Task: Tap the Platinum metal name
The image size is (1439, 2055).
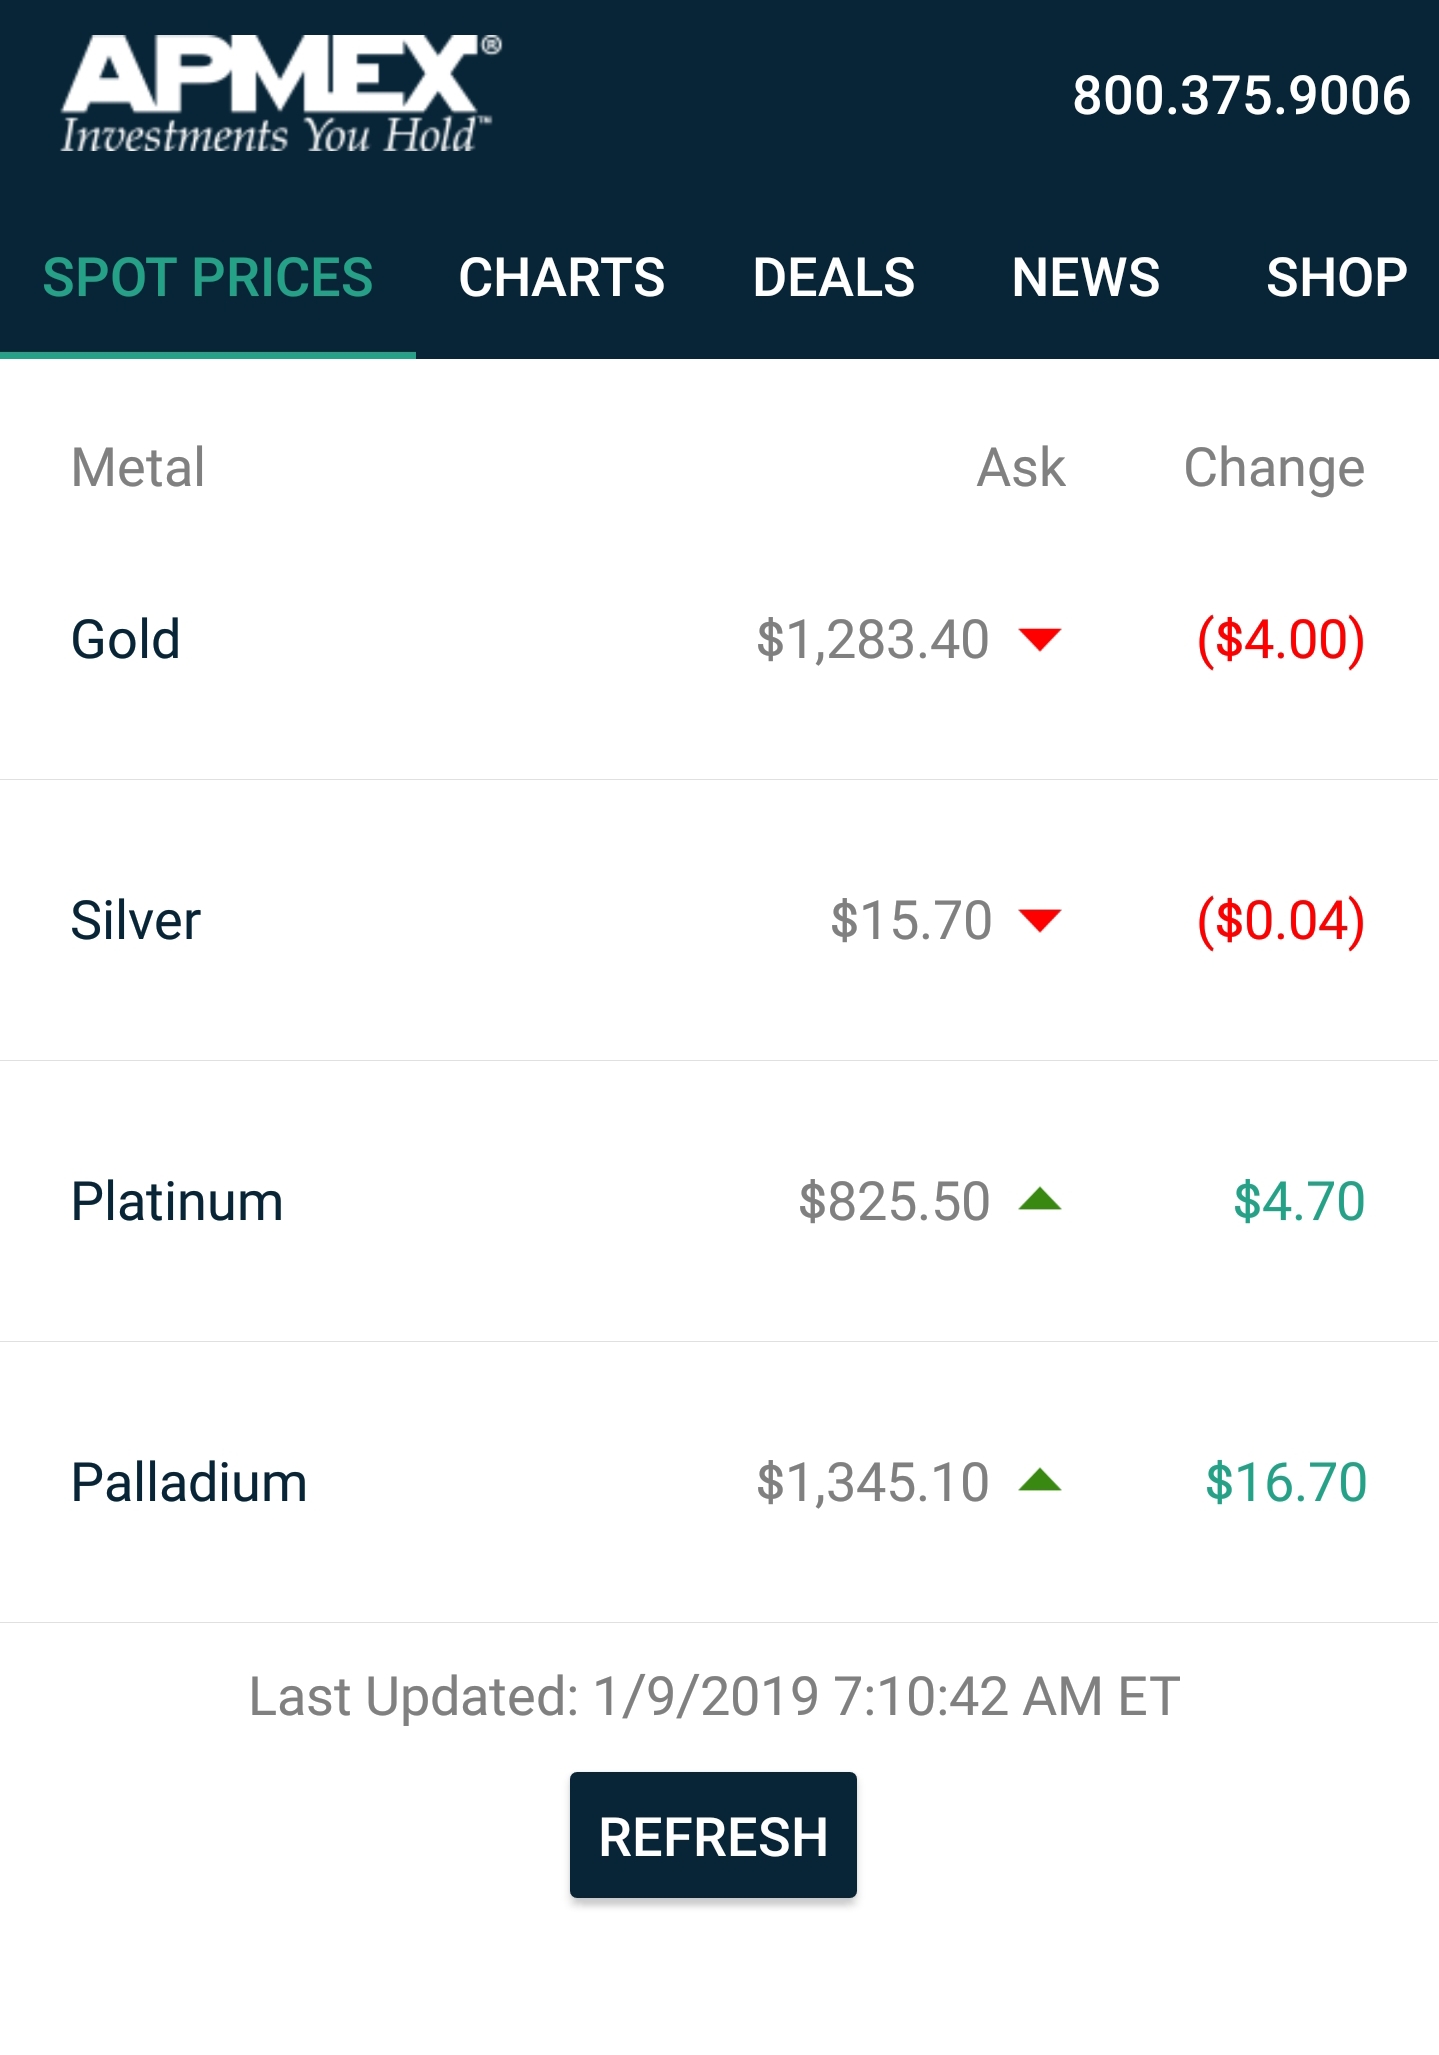Action: 177,1201
